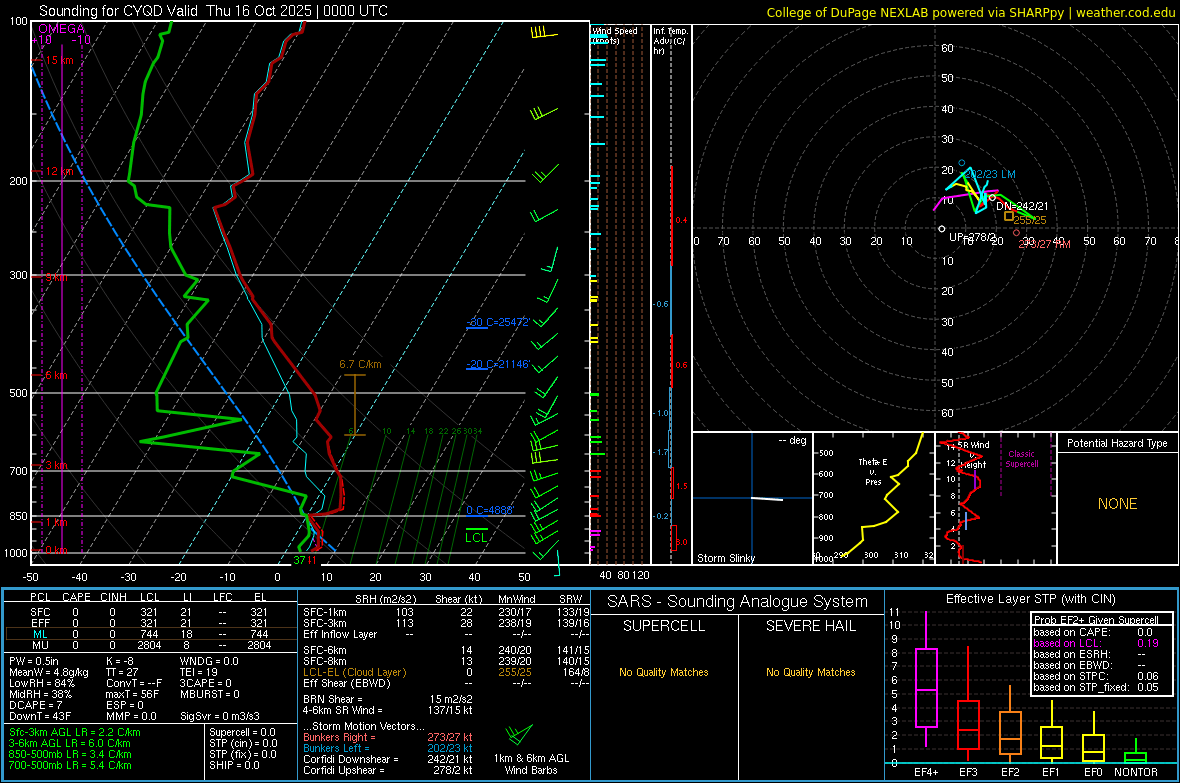Click the Wind Speed (knots) panel header
The height and width of the screenshot is (783, 1180).
click(x=615, y=35)
